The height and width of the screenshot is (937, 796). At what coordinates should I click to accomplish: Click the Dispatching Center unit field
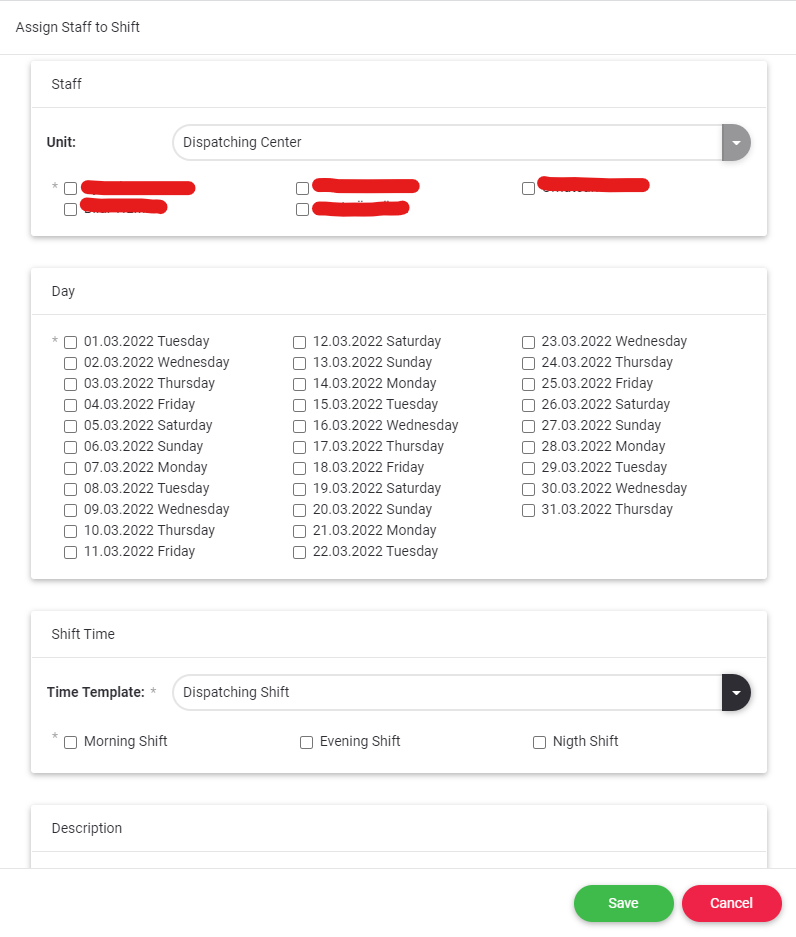point(446,143)
